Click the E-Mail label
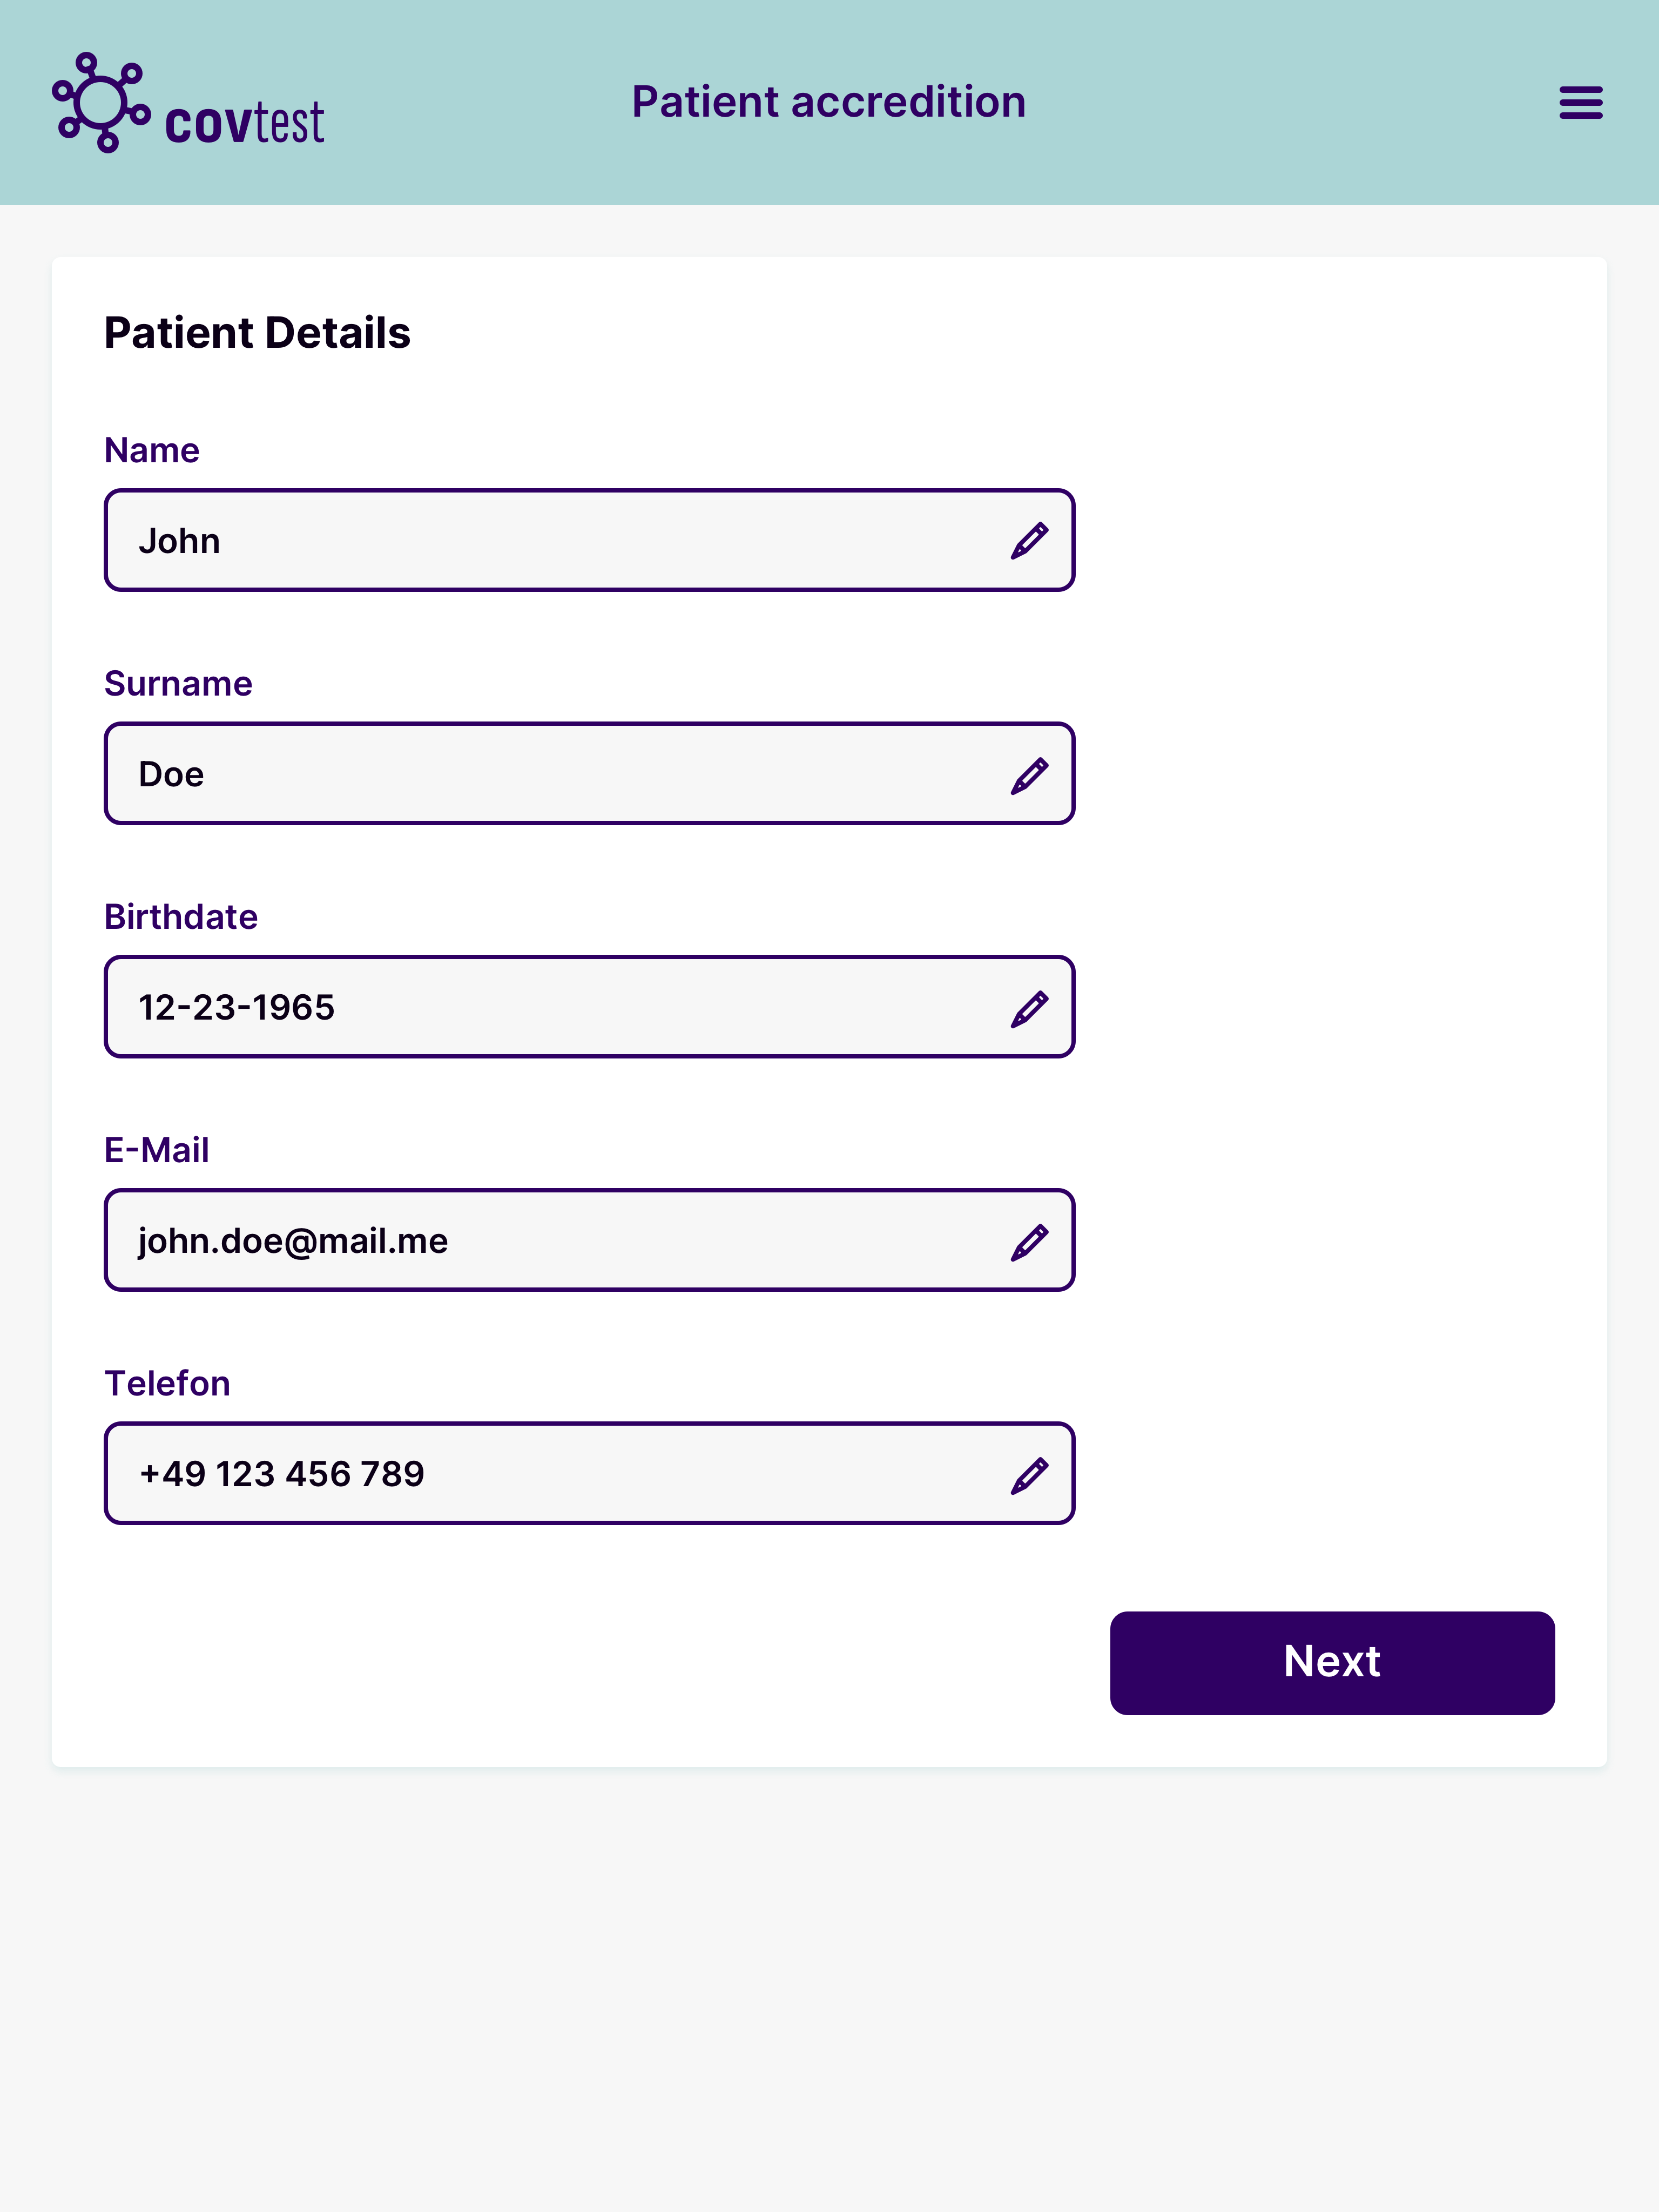Image resolution: width=1659 pixels, height=2212 pixels. (x=157, y=1151)
